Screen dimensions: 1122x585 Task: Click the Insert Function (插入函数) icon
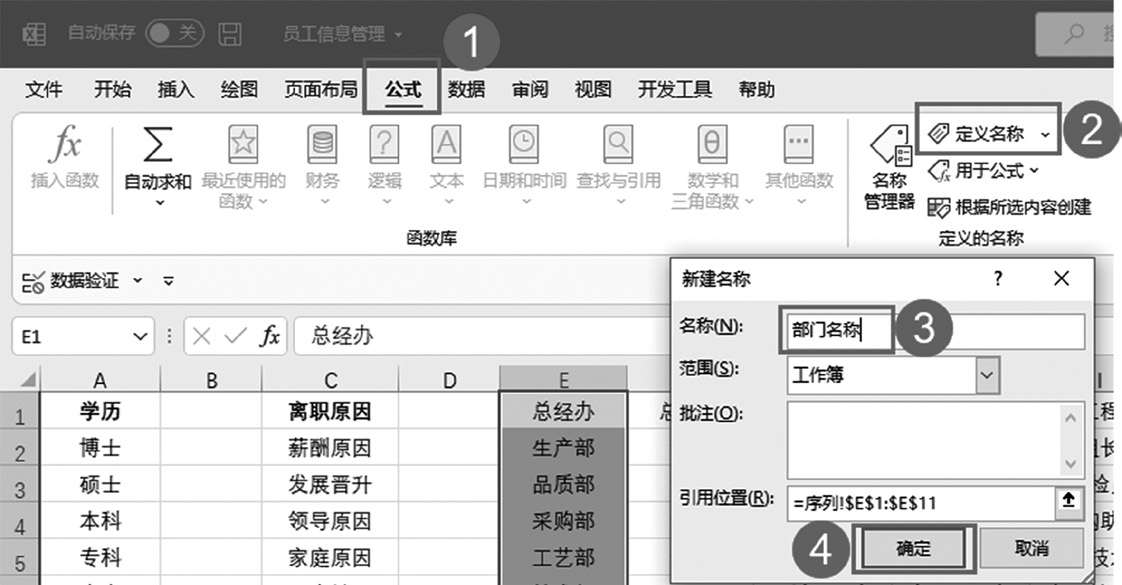[65, 143]
